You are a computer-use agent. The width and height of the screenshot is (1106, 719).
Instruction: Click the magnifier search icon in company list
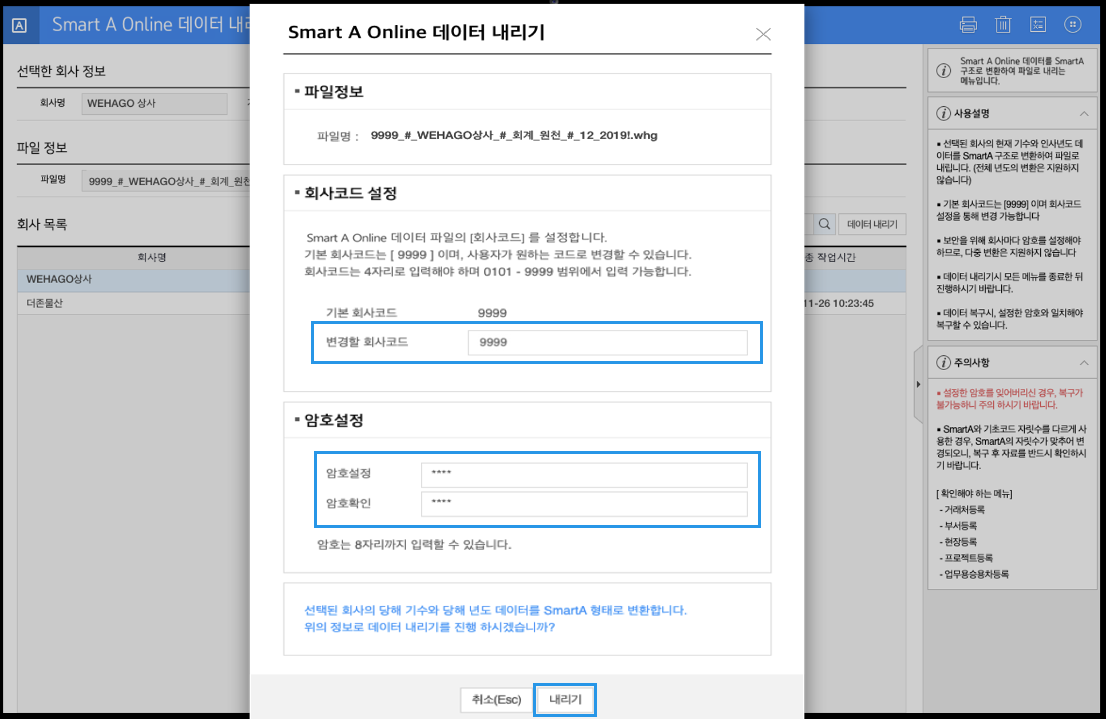(x=825, y=225)
